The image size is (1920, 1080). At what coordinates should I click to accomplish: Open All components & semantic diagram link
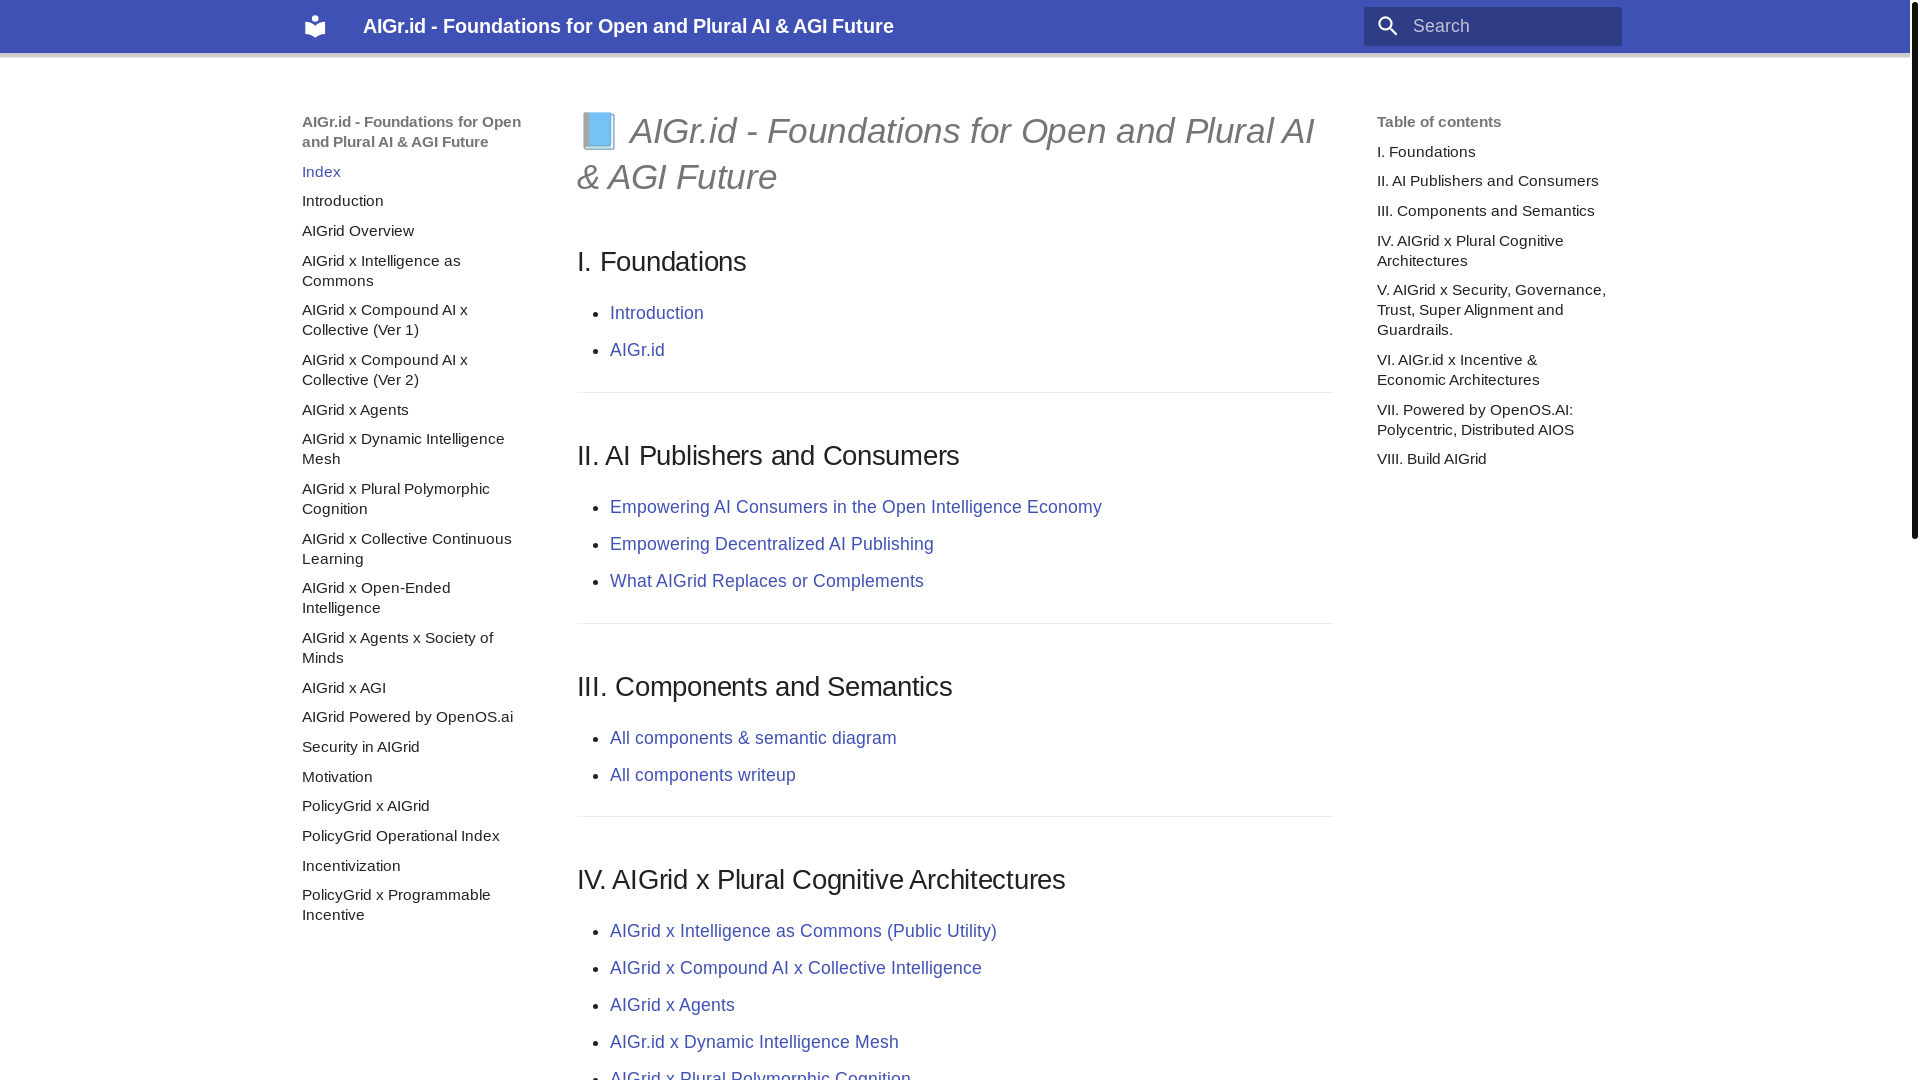(x=753, y=738)
